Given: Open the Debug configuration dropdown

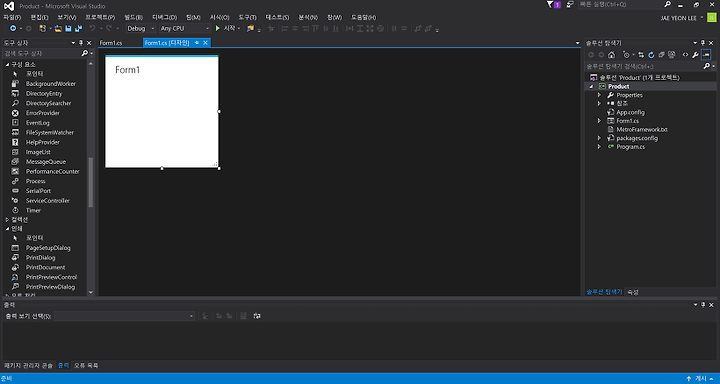Looking at the screenshot, I should (x=141, y=28).
